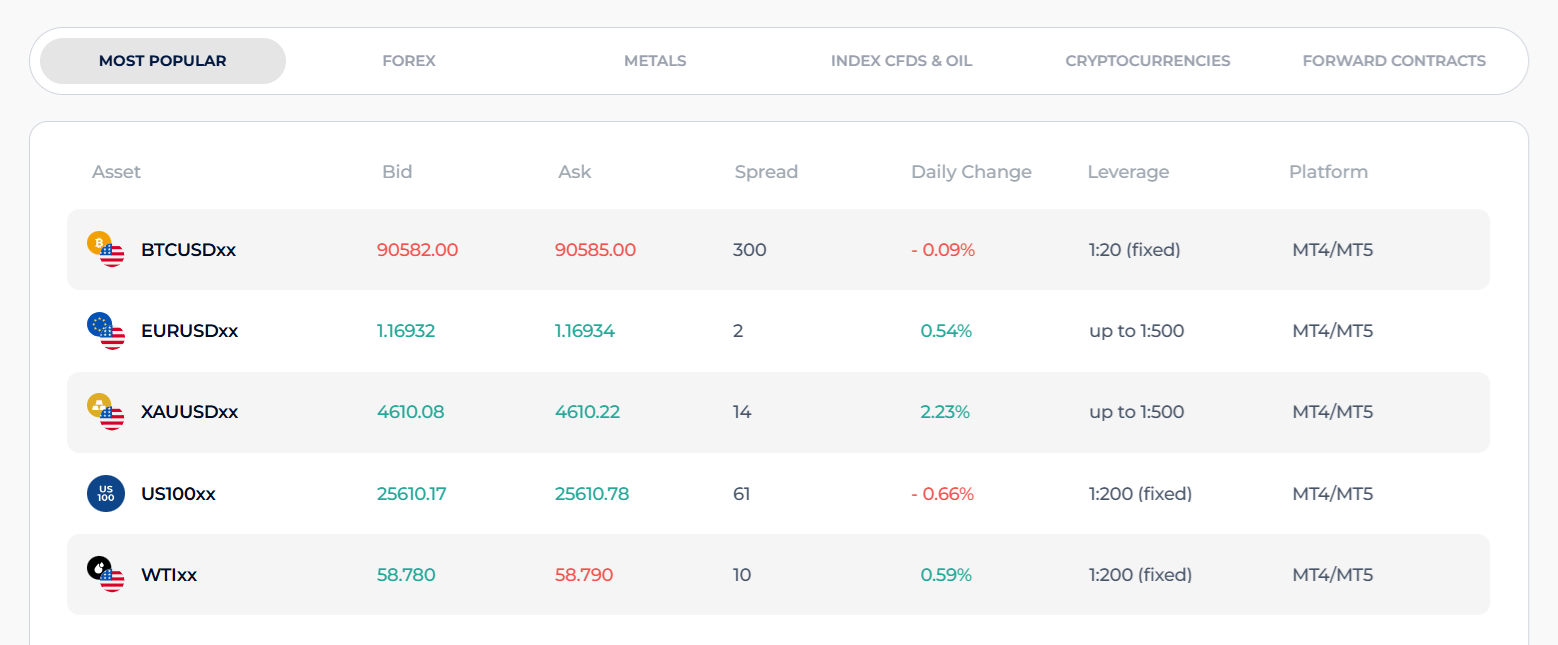Image resolution: width=1558 pixels, height=645 pixels.
Task: Switch to Index CFDs & Oil tab
Action: pos(901,61)
